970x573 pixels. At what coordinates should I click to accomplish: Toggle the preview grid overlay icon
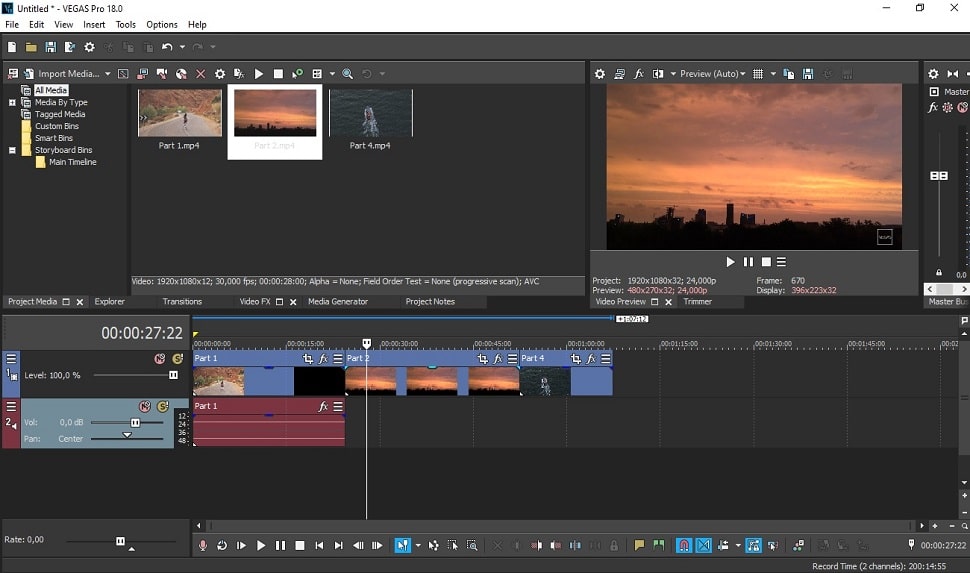click(758, 74)
